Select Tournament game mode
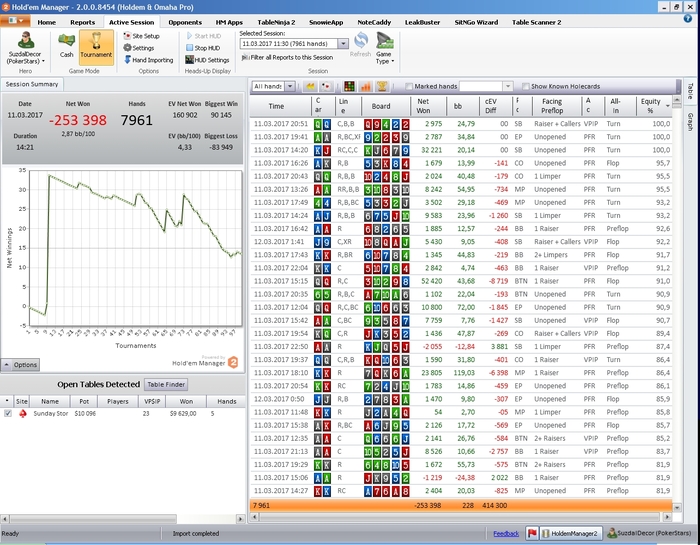The width and height of the screenshot is (700, 545). 96,46
